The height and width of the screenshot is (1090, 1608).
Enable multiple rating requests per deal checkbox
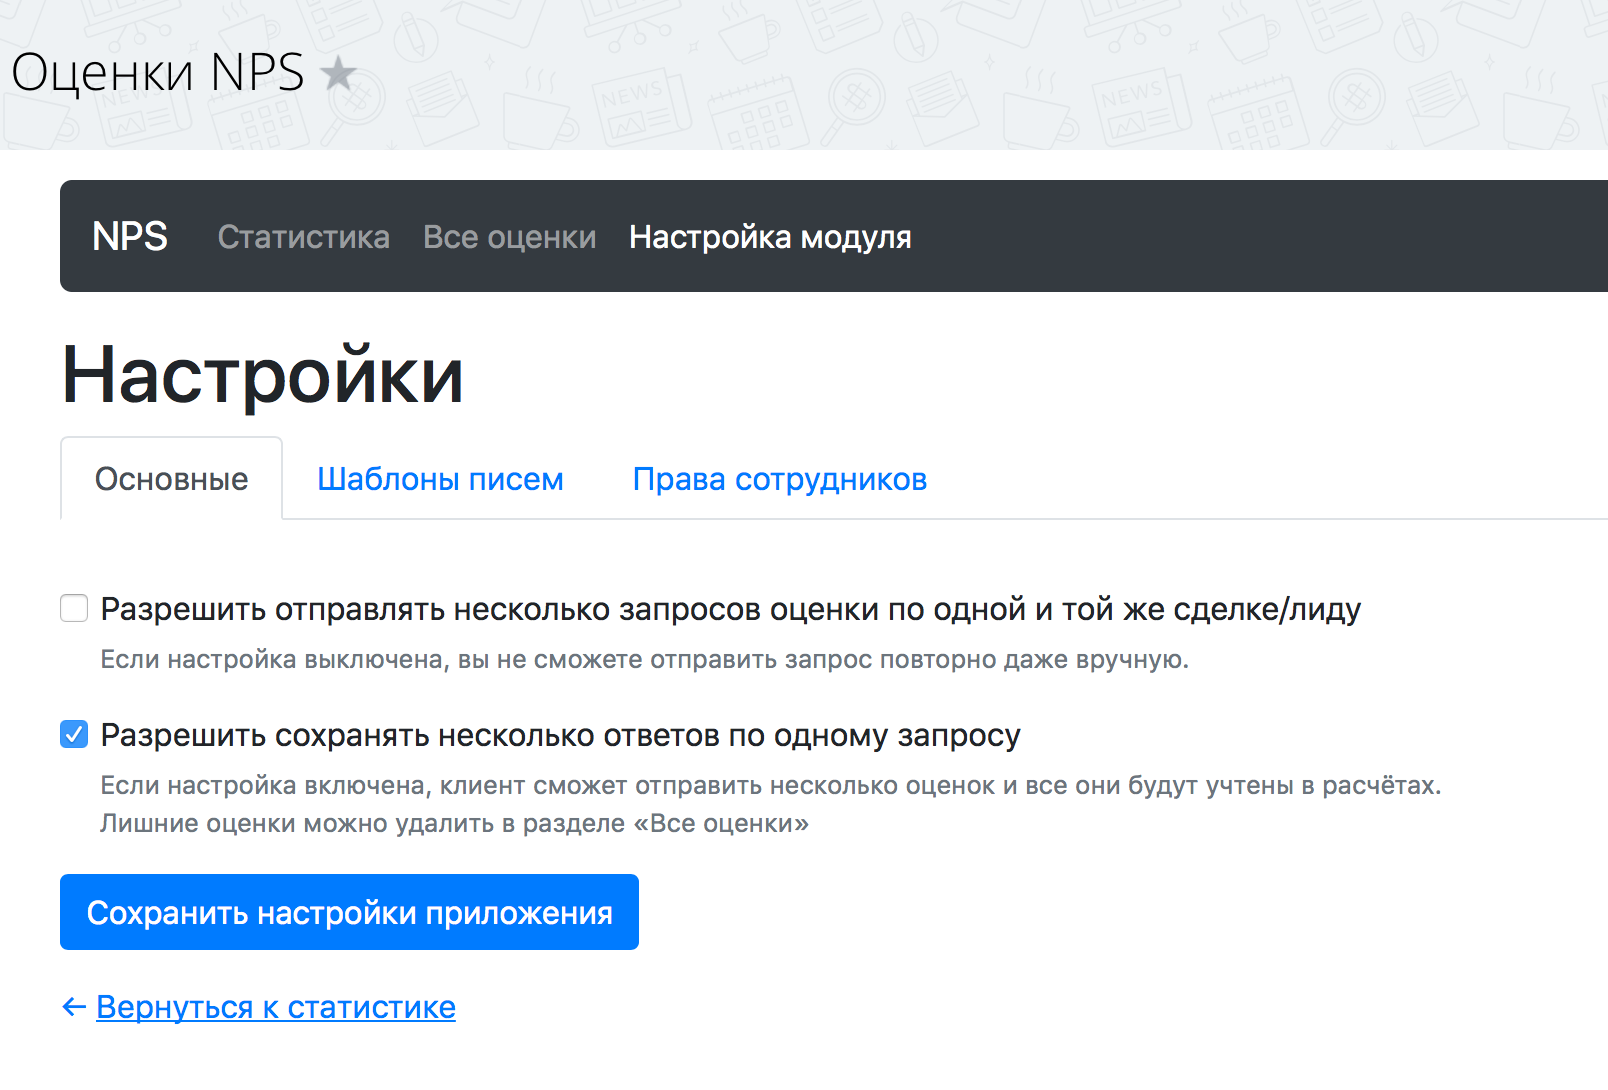(x=74, y=608)
